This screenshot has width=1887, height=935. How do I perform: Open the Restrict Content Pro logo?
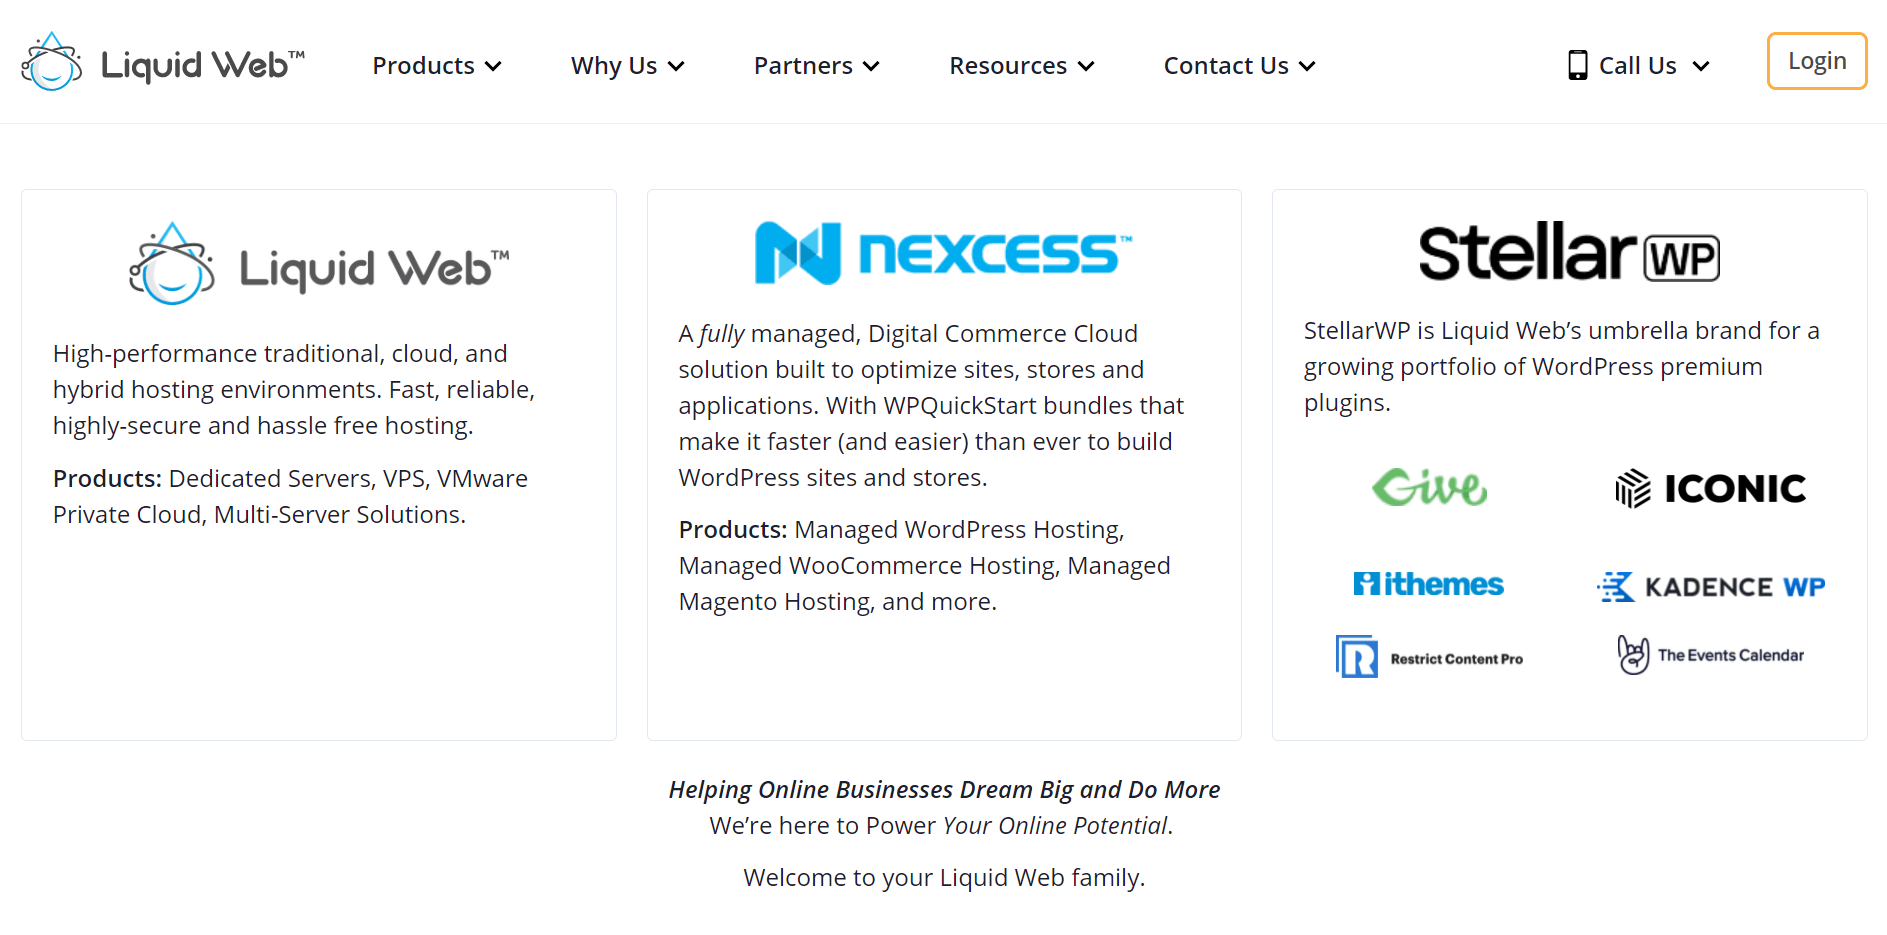1429,657
